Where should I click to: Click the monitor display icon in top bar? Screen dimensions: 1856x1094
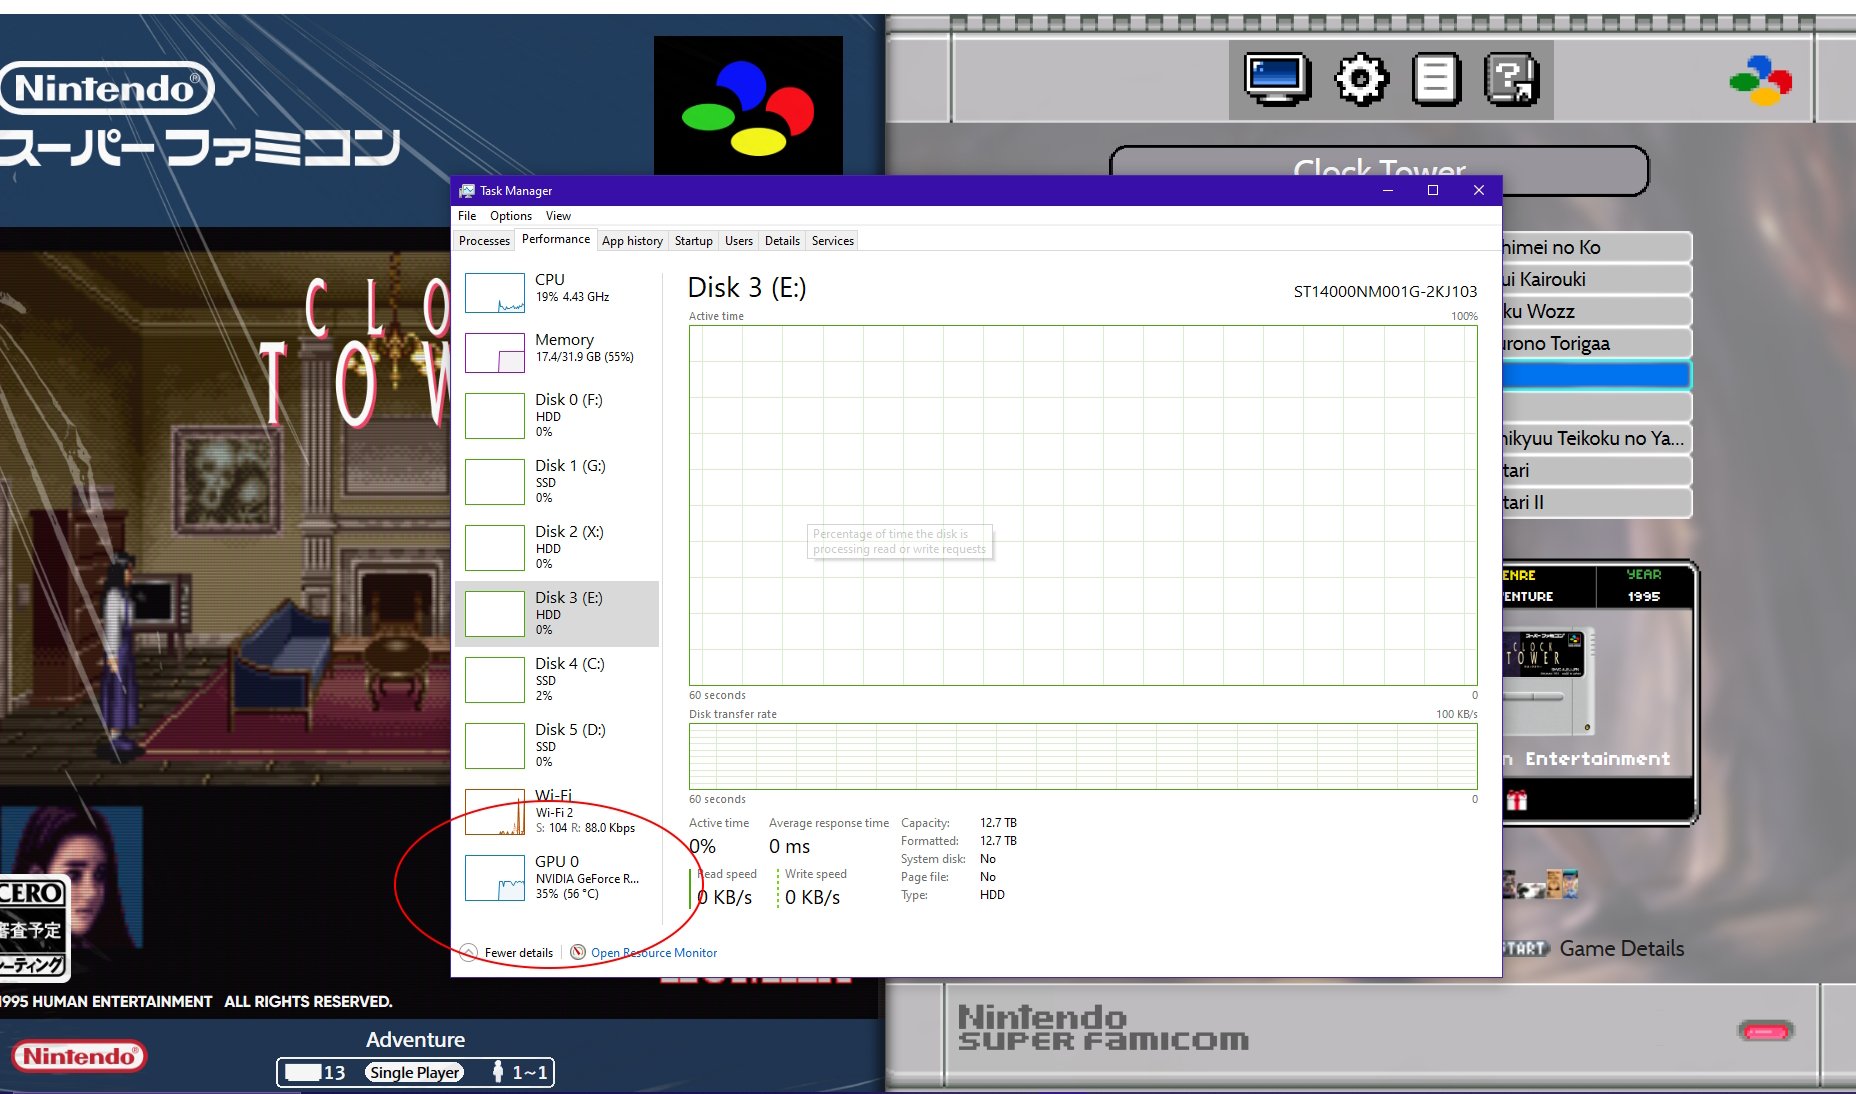[x=1277, y=79]
